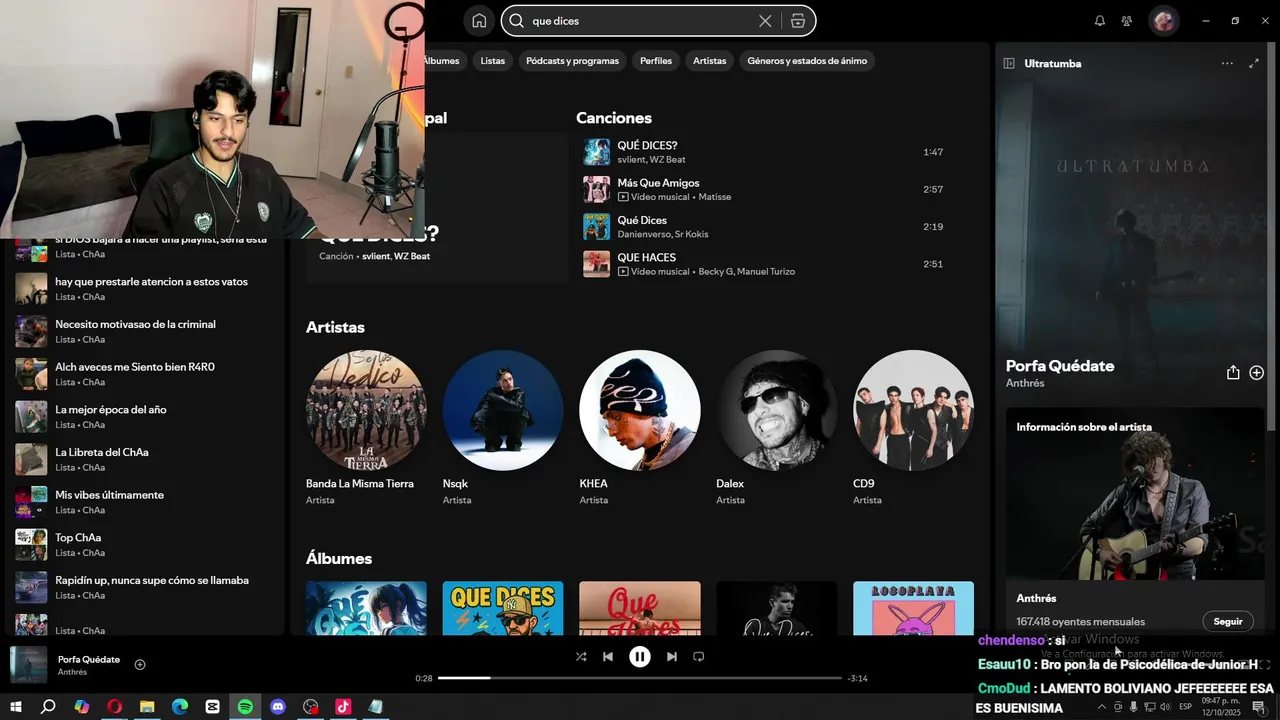The width and height of the screenshot is (1280, 720).
Task: Open playlist 'Rapidín up, nunca supe cómo se llamaba'
Action: [x=145, y=587]
